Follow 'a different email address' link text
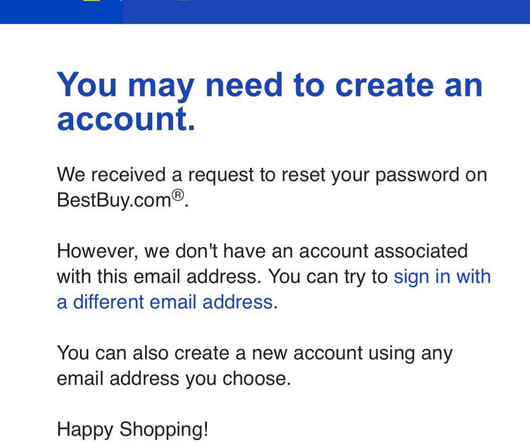 (165, 302)
